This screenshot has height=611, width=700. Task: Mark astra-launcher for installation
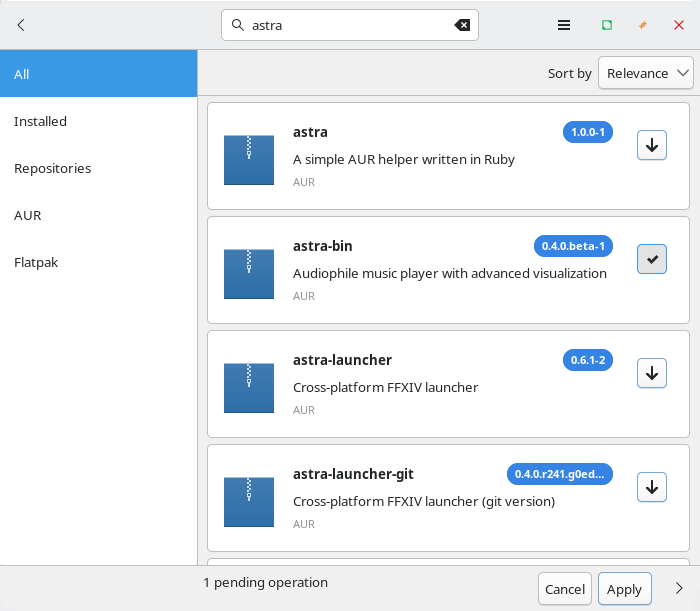pyautogui.click(x=651, y=373)
